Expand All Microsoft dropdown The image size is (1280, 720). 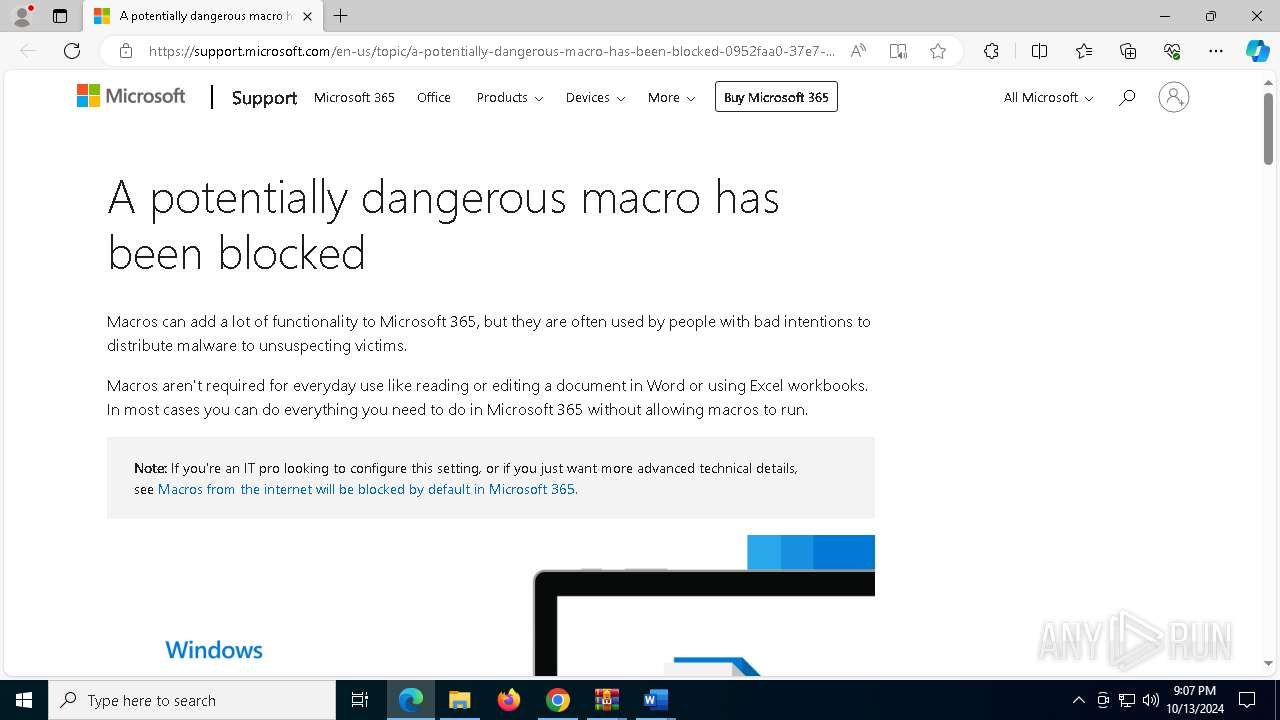(1048, 97)
